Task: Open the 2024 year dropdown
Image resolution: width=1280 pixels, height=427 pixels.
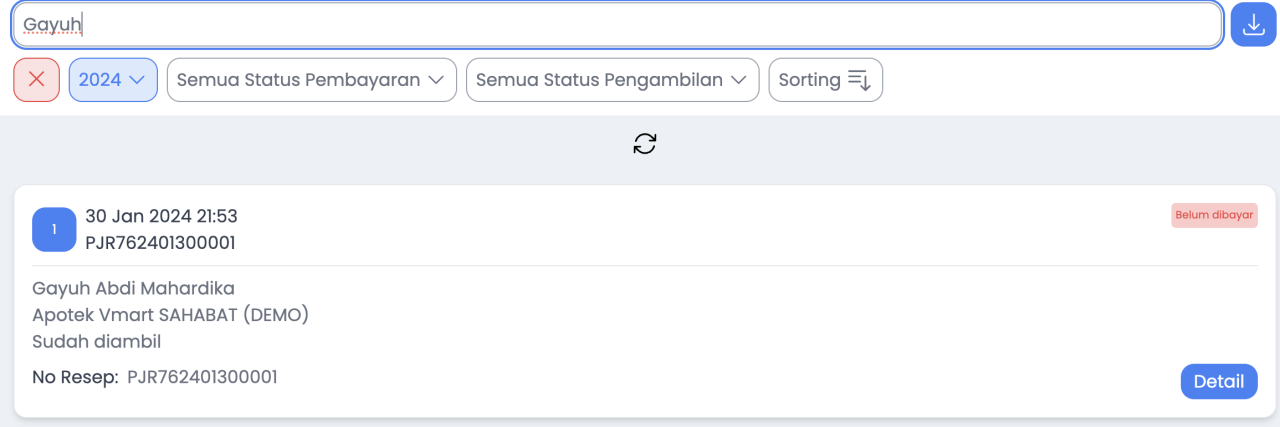Action: [112, 80]
